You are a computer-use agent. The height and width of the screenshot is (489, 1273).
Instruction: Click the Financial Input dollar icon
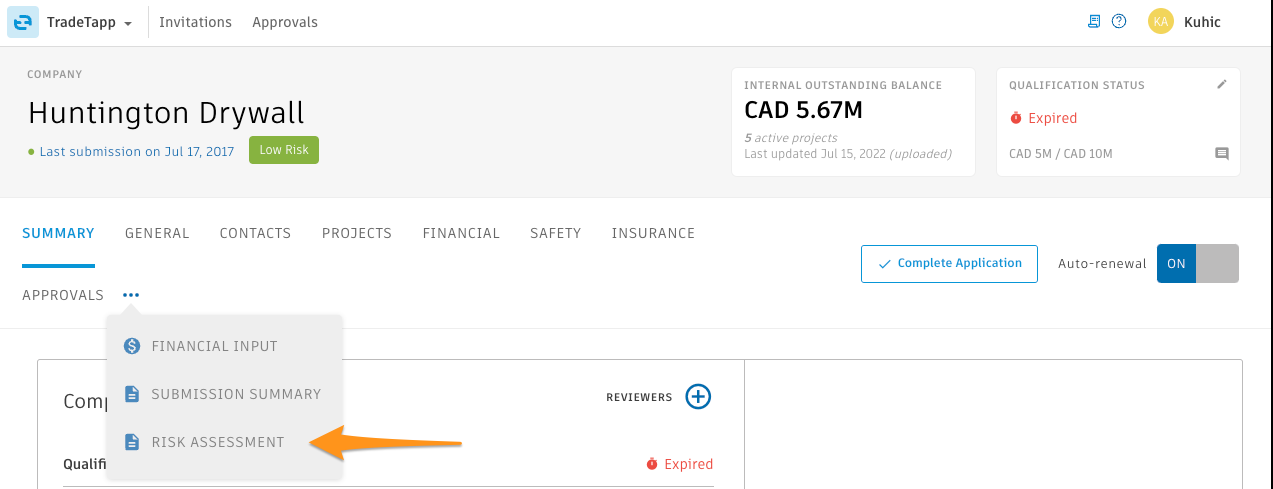click(132, 346)
